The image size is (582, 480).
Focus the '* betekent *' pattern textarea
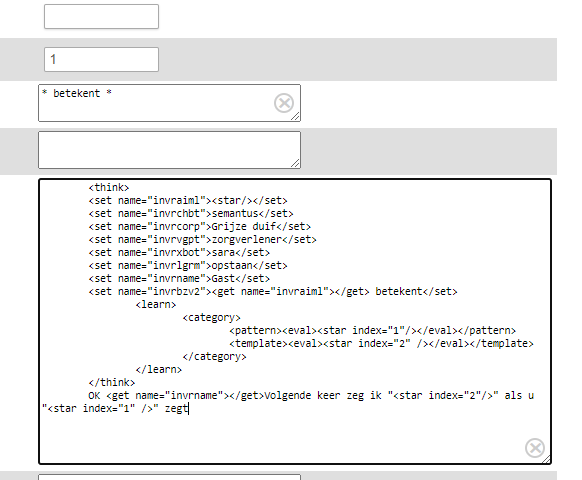(169, 103)
